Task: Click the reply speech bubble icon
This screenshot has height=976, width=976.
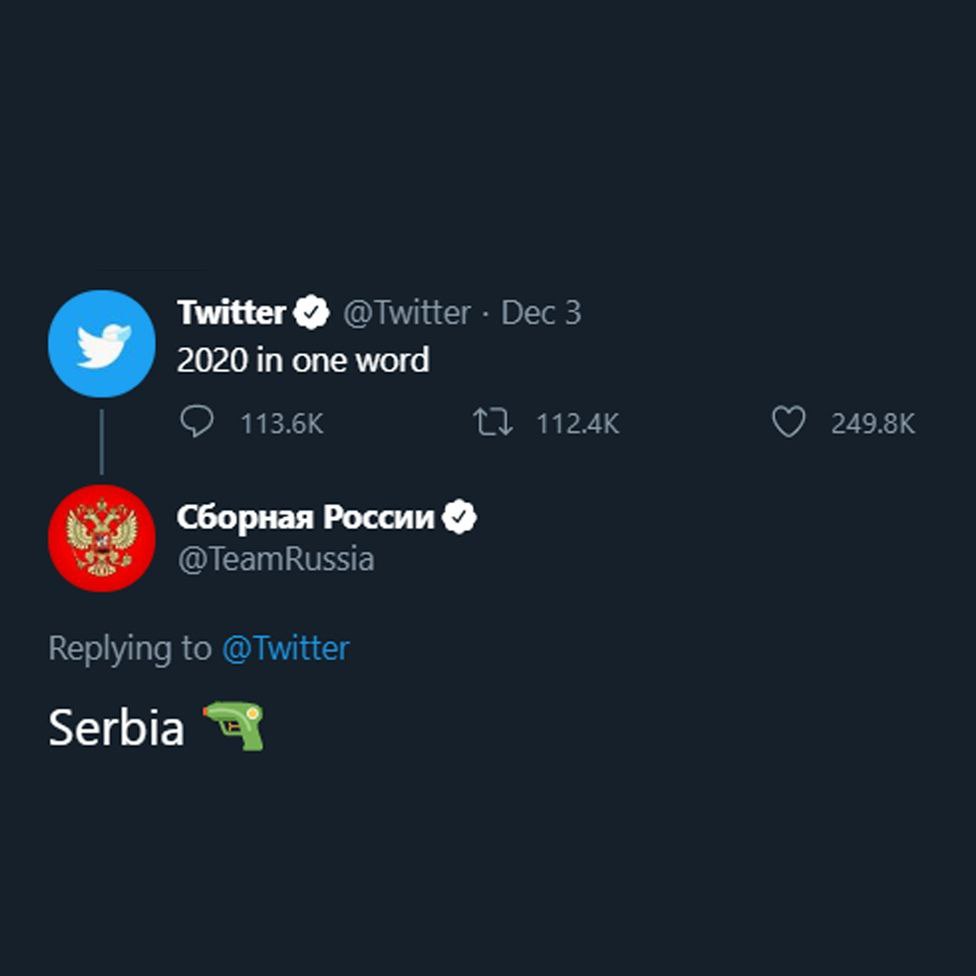Action: [197, 422]
